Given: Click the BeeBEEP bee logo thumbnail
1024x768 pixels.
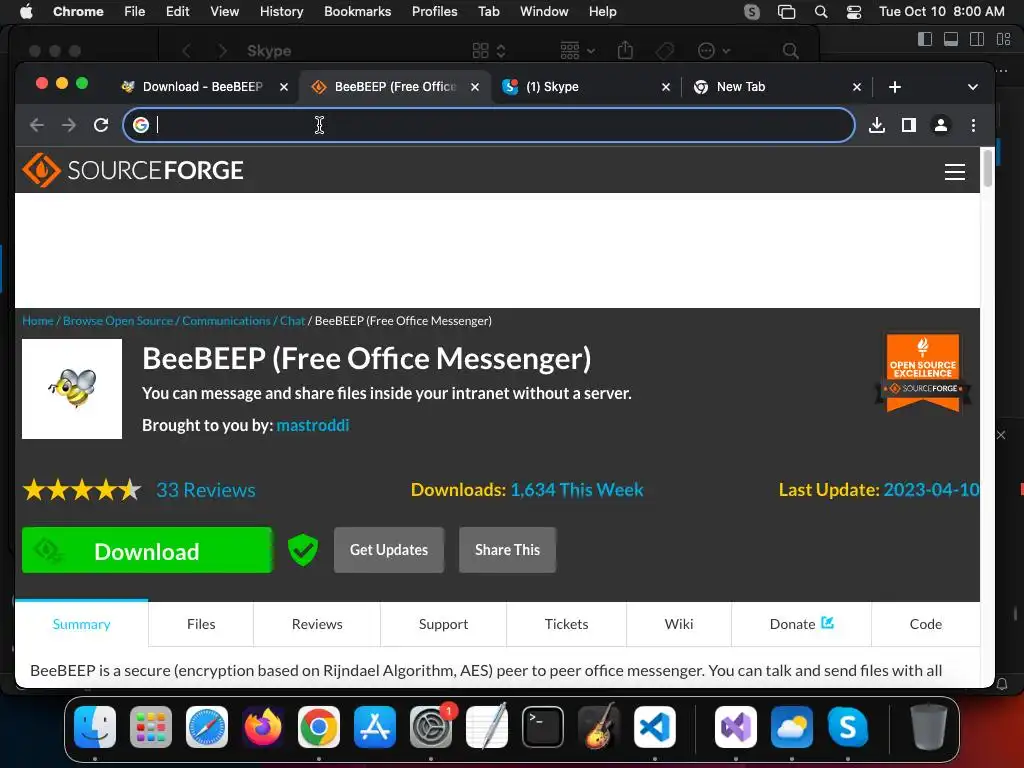Looking at the screenshot, I should click(72, 389).
